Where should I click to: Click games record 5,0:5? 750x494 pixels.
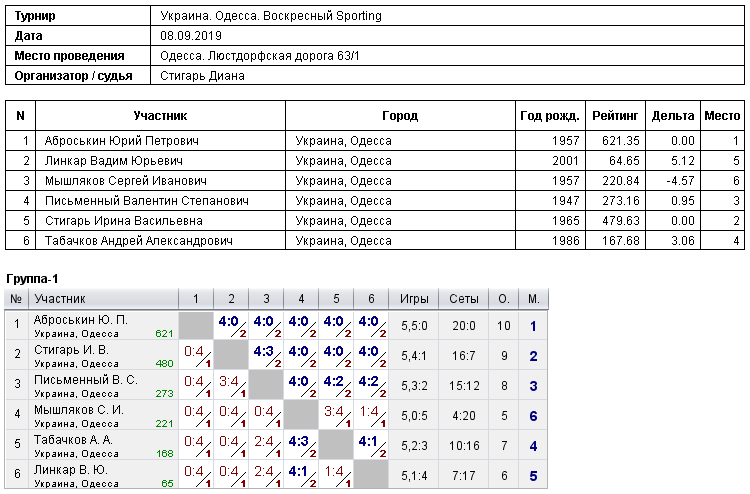414,416
